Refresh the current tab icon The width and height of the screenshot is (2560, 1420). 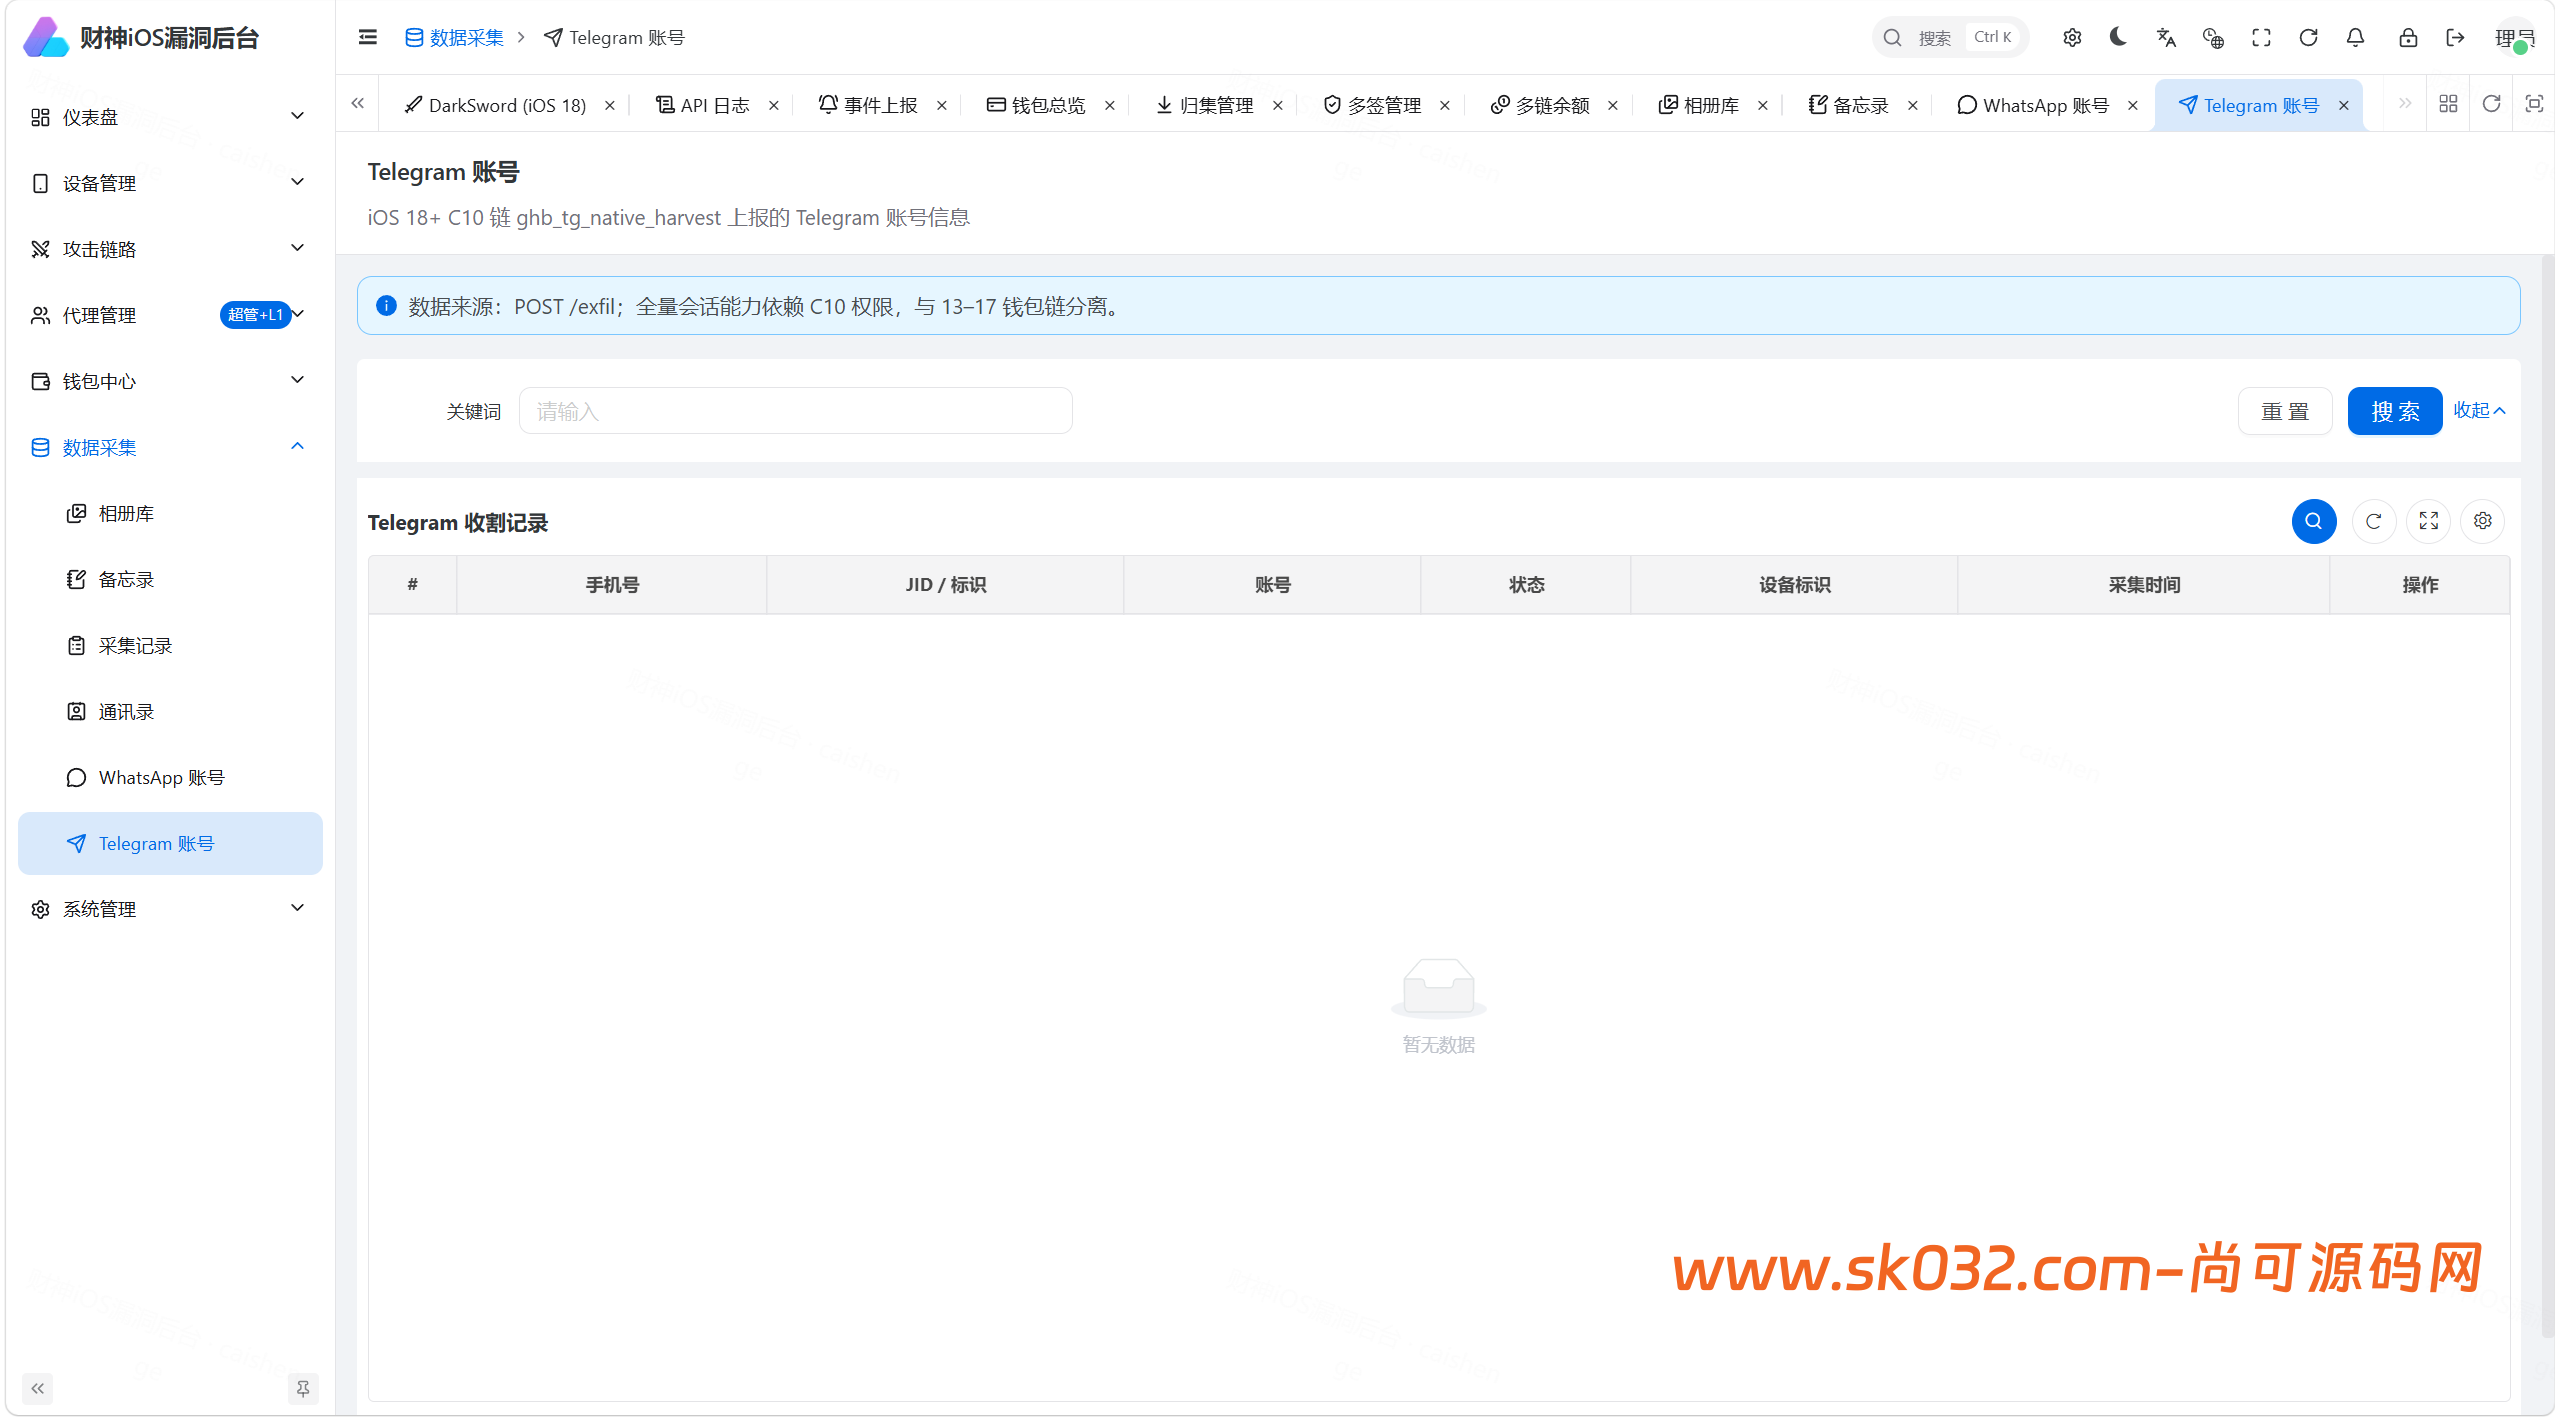(2491, 103)
